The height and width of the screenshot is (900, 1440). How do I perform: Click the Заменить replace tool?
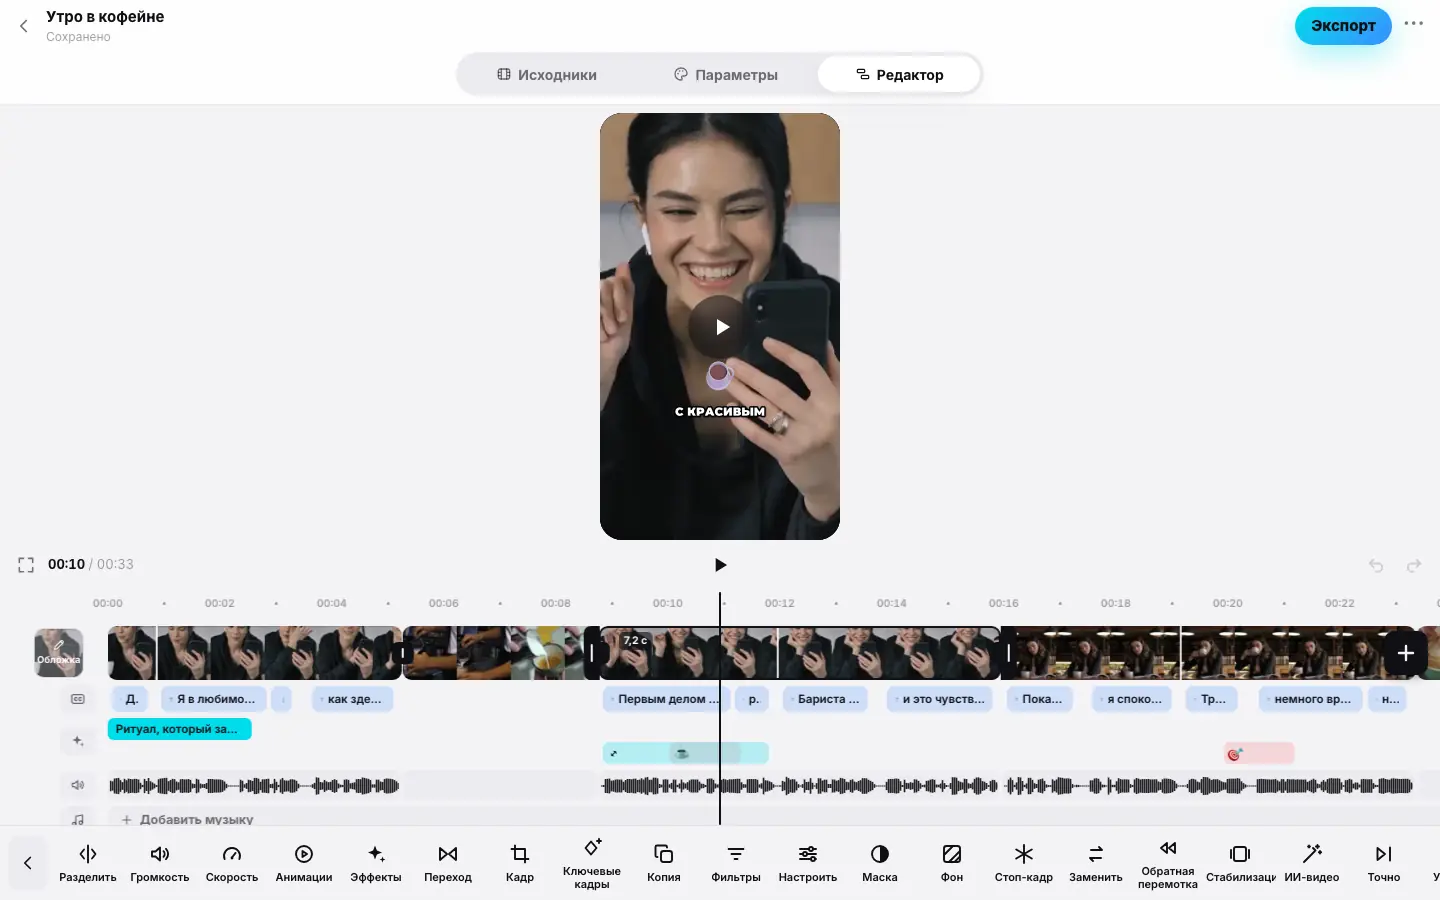tap(1096, 863)
